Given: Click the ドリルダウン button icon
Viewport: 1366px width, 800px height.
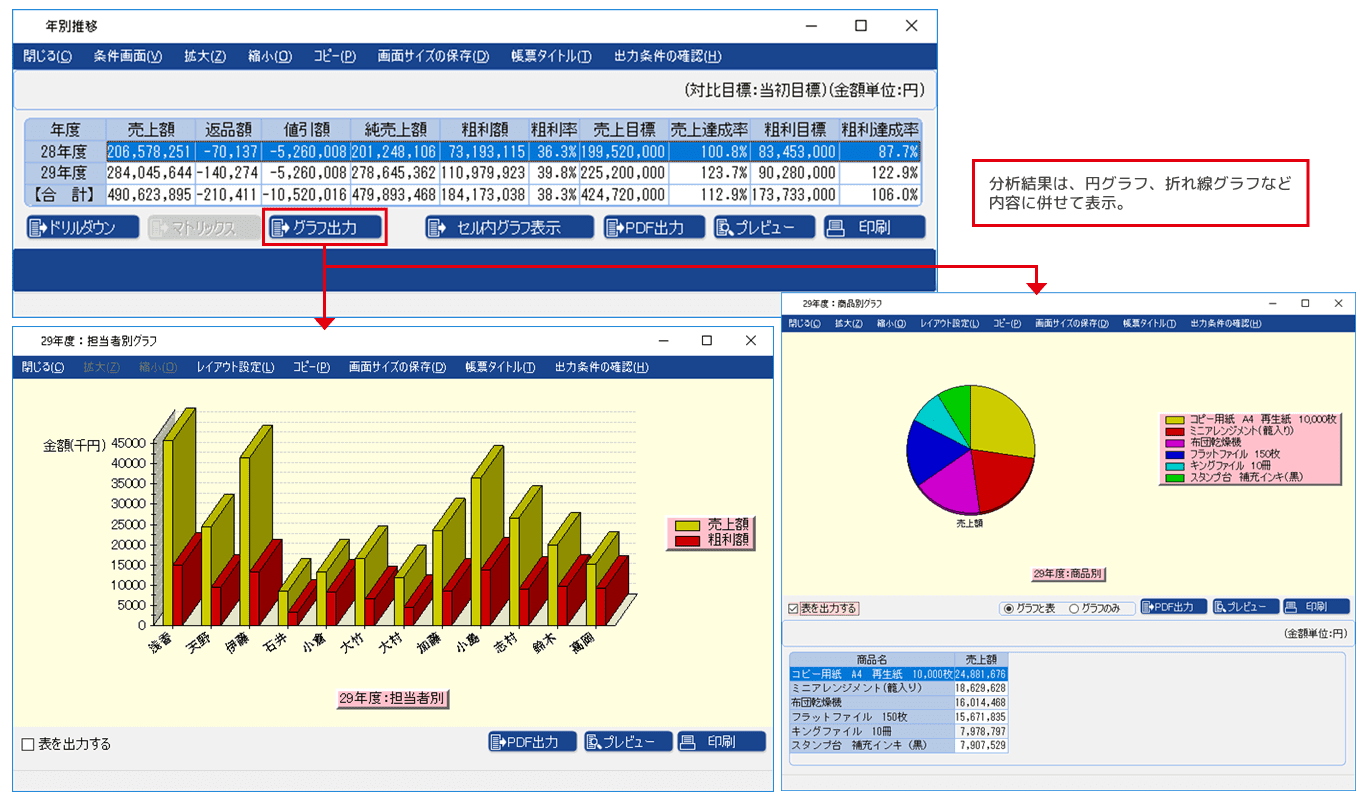Looking at the screenshot, I should [x=38, y=228].
